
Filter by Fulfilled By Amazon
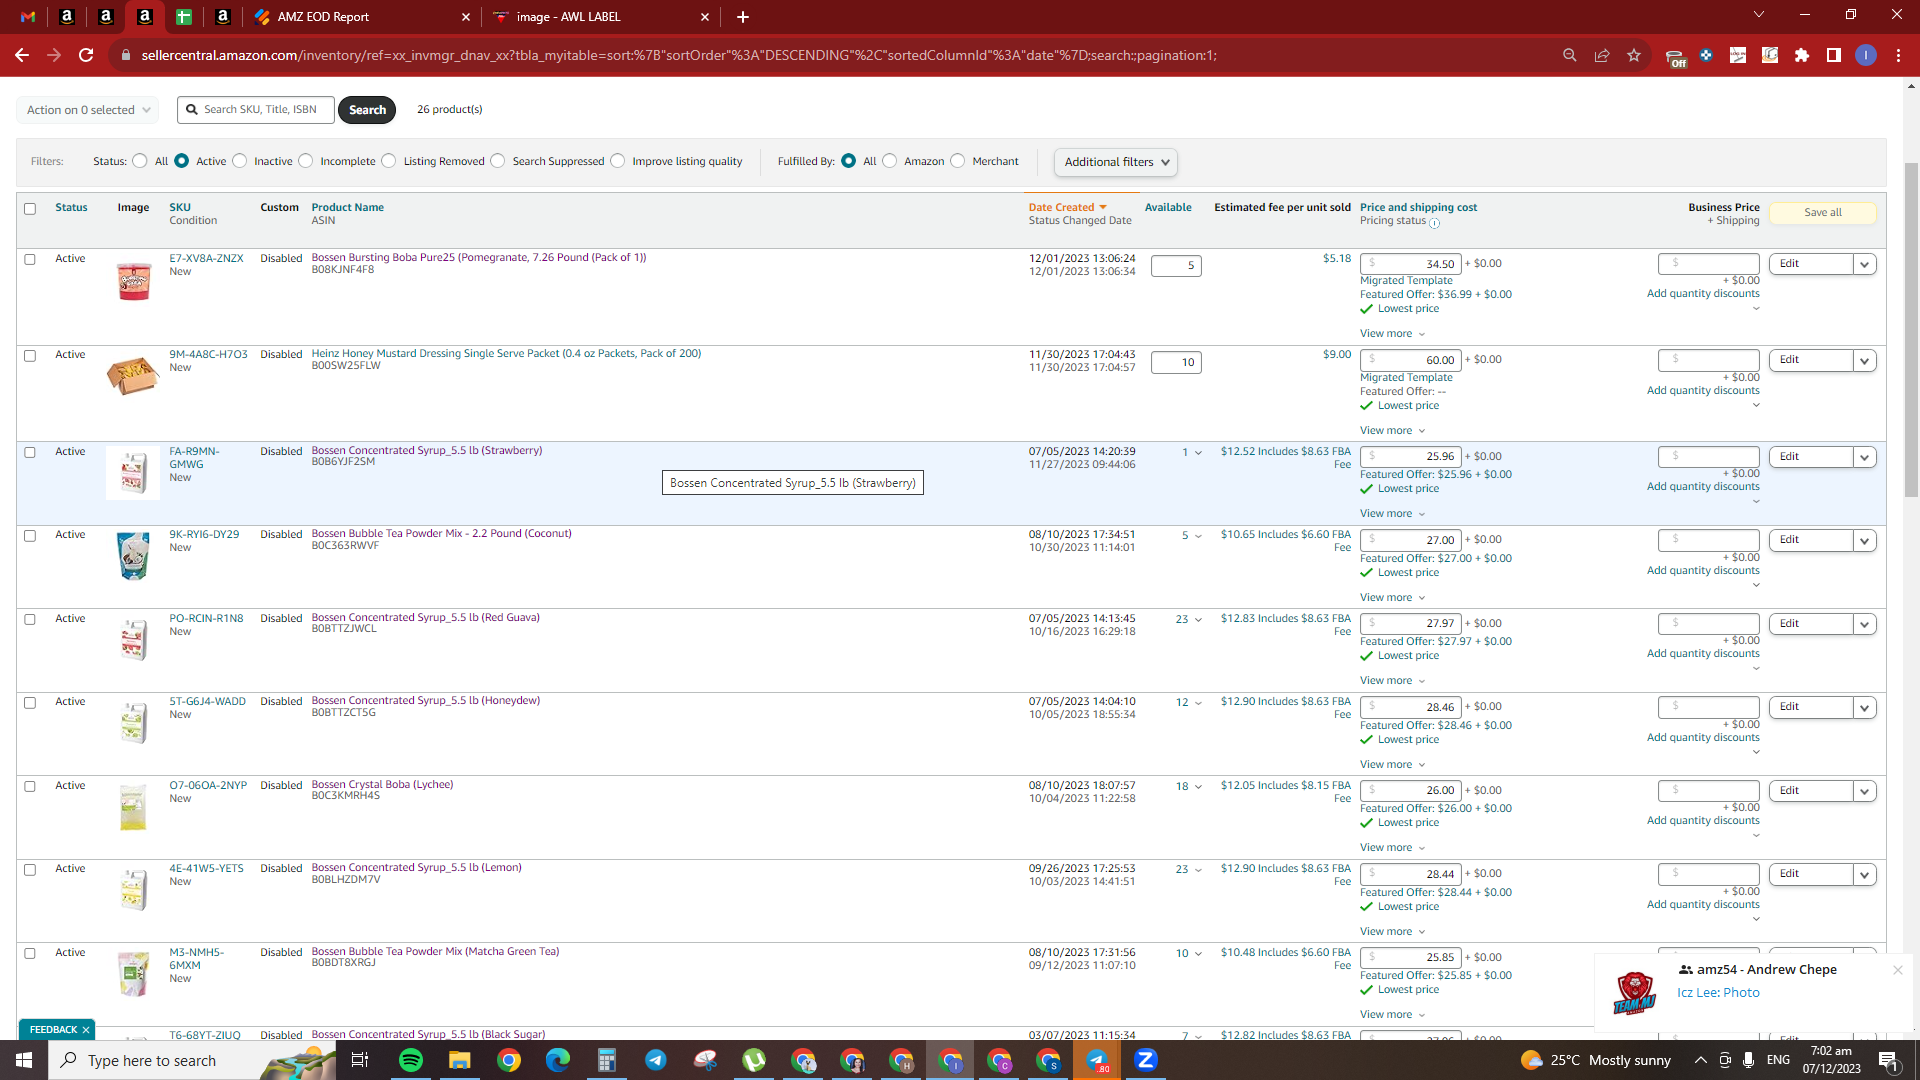pyautogui.click(x=890, y=161)
